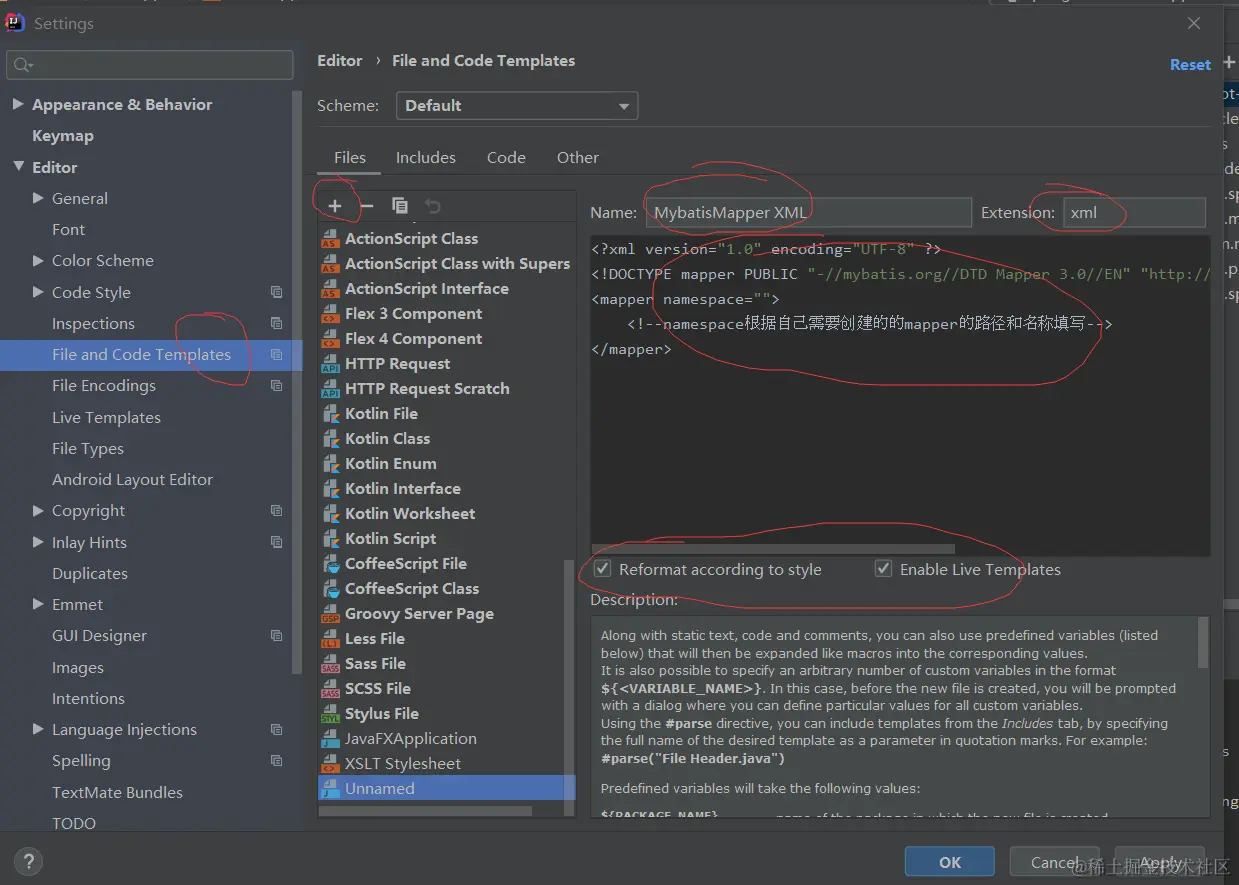Click Editor in the breadcrumb
The image size is (1239, 885).
coord(340,61)
